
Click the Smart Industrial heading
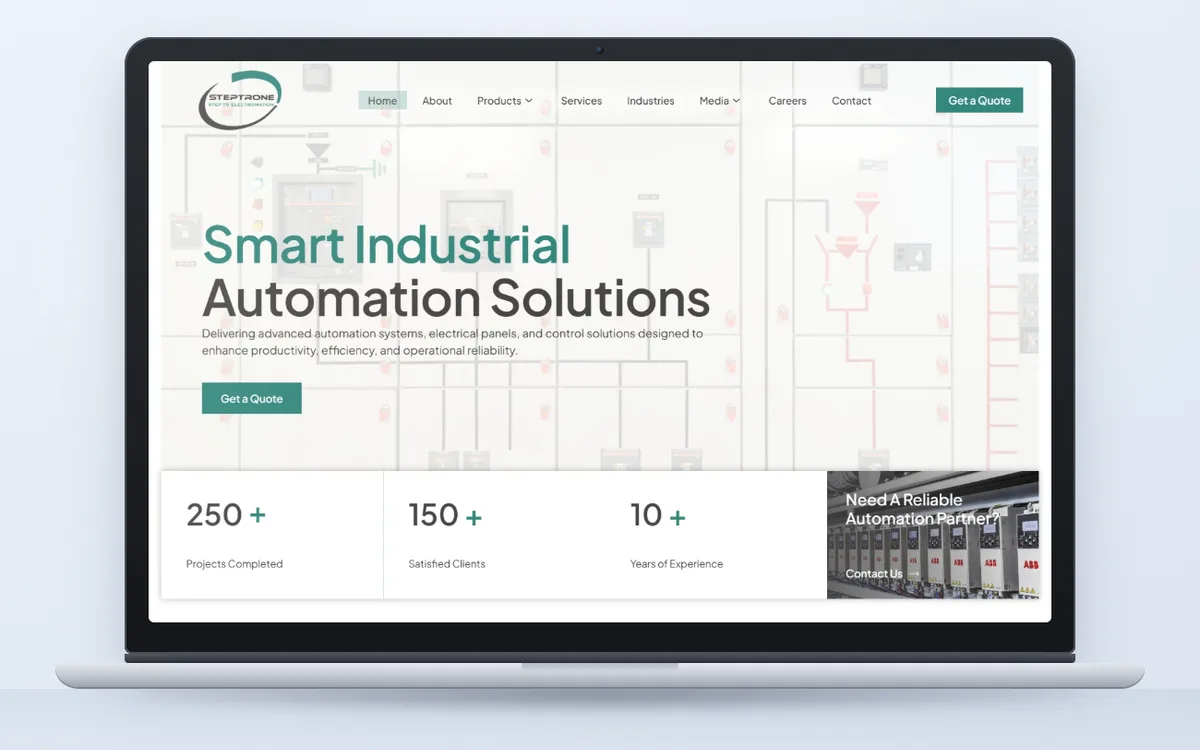click(x=386, y=245)
